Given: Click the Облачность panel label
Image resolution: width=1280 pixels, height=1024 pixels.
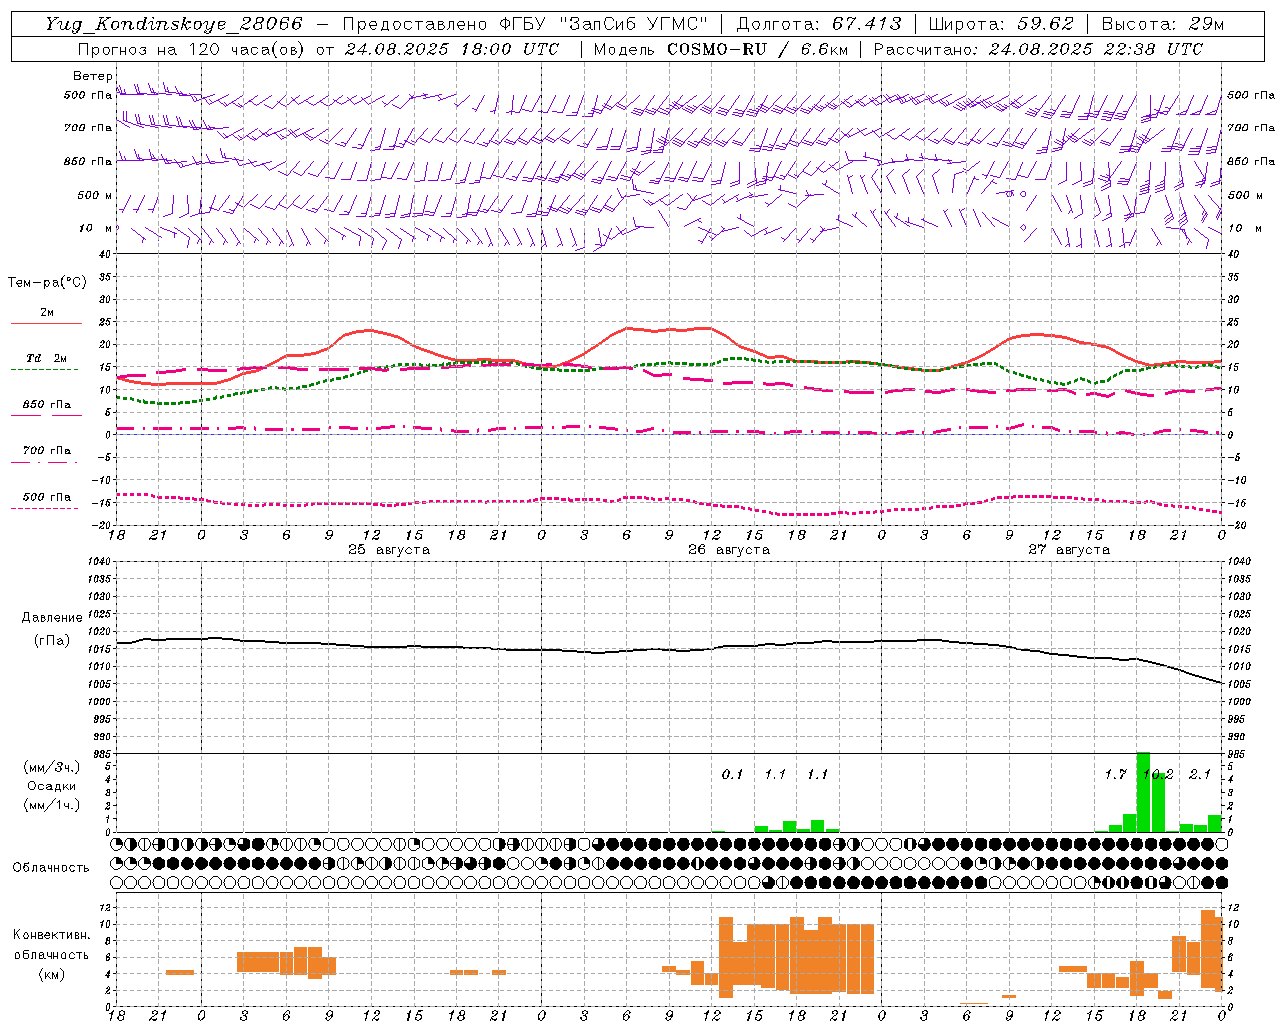Looking at the screenshot, I should click(x=51, y=867).
